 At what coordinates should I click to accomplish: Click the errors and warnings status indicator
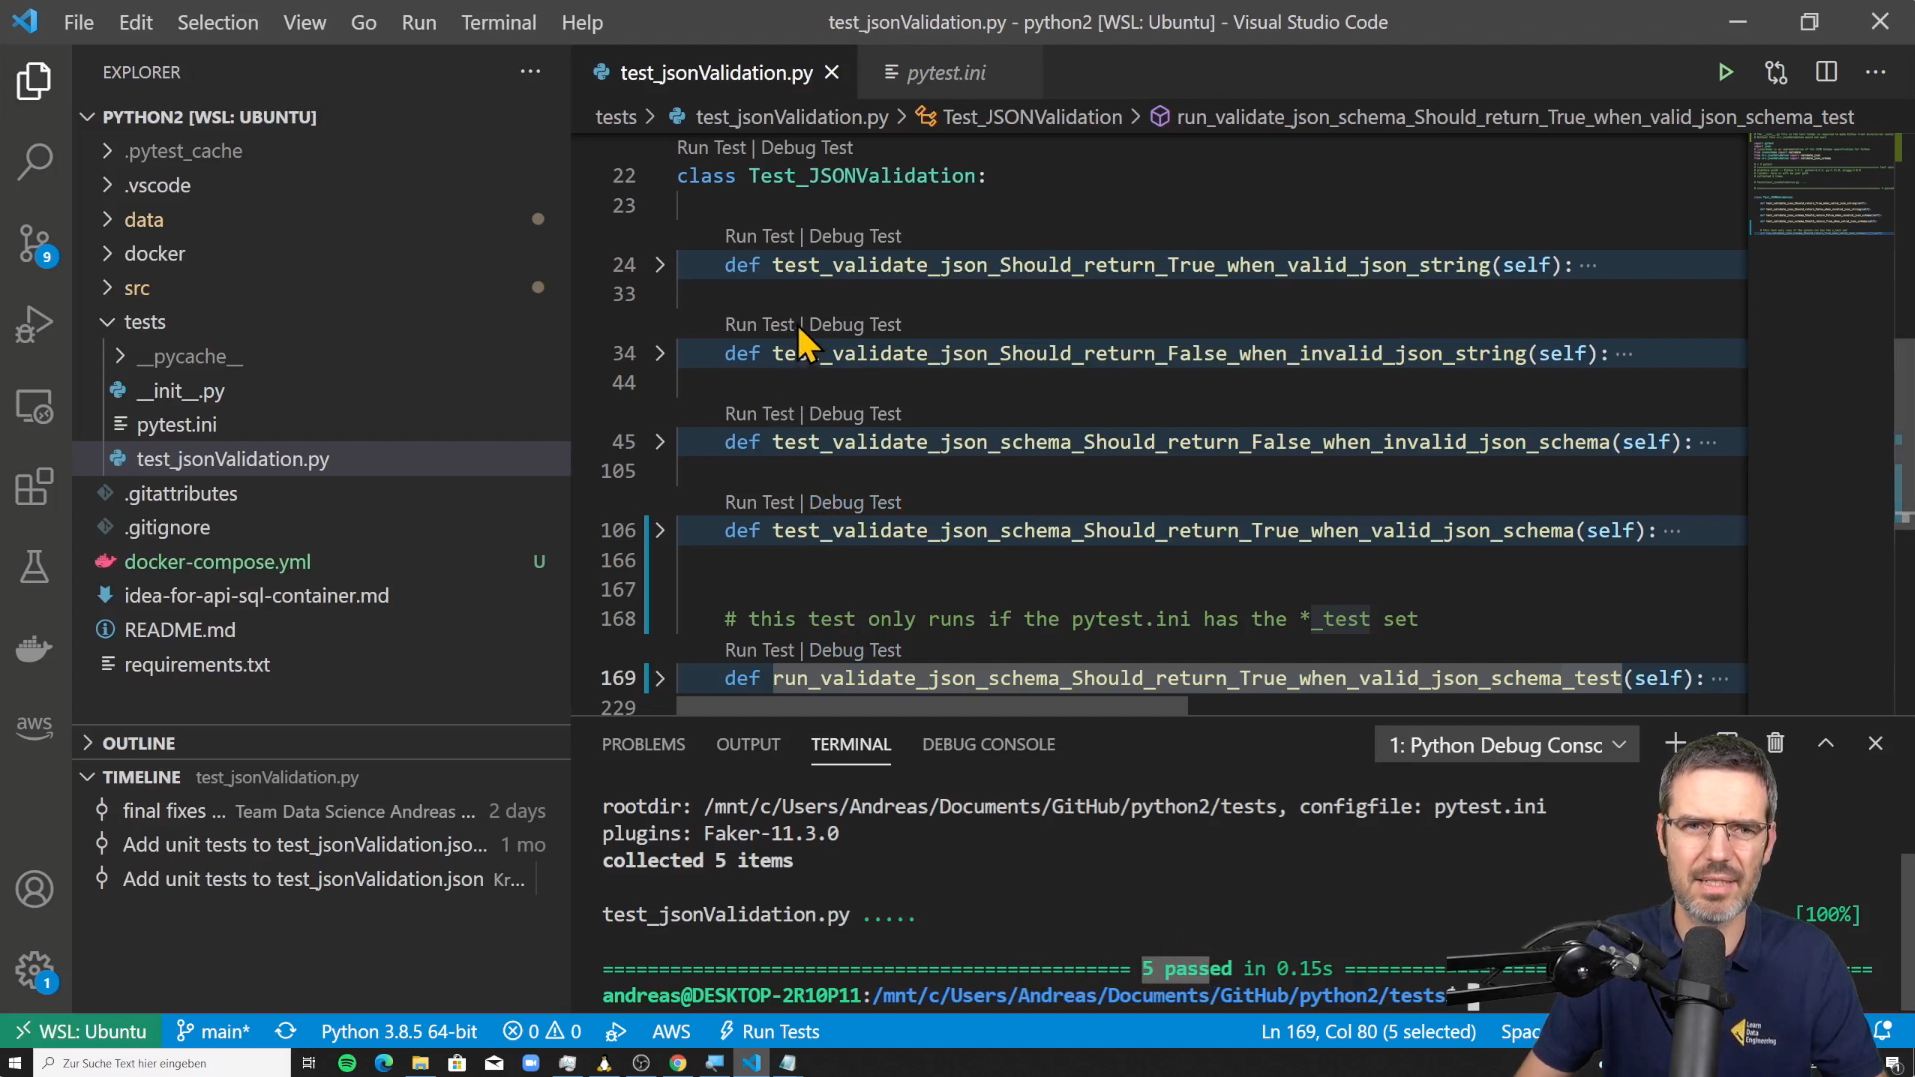(541, 1031)
